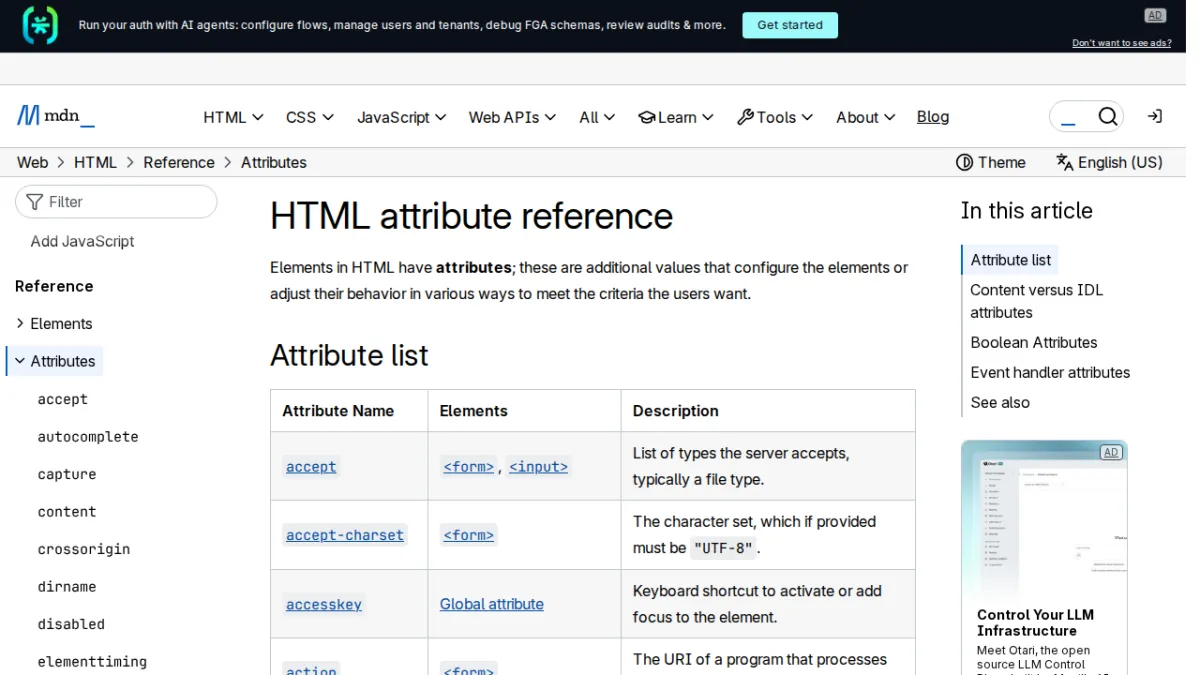Click the AD badge on sidebar ad card
This screenshot has height=675, width=1200.
click(x=1110, y=452)
